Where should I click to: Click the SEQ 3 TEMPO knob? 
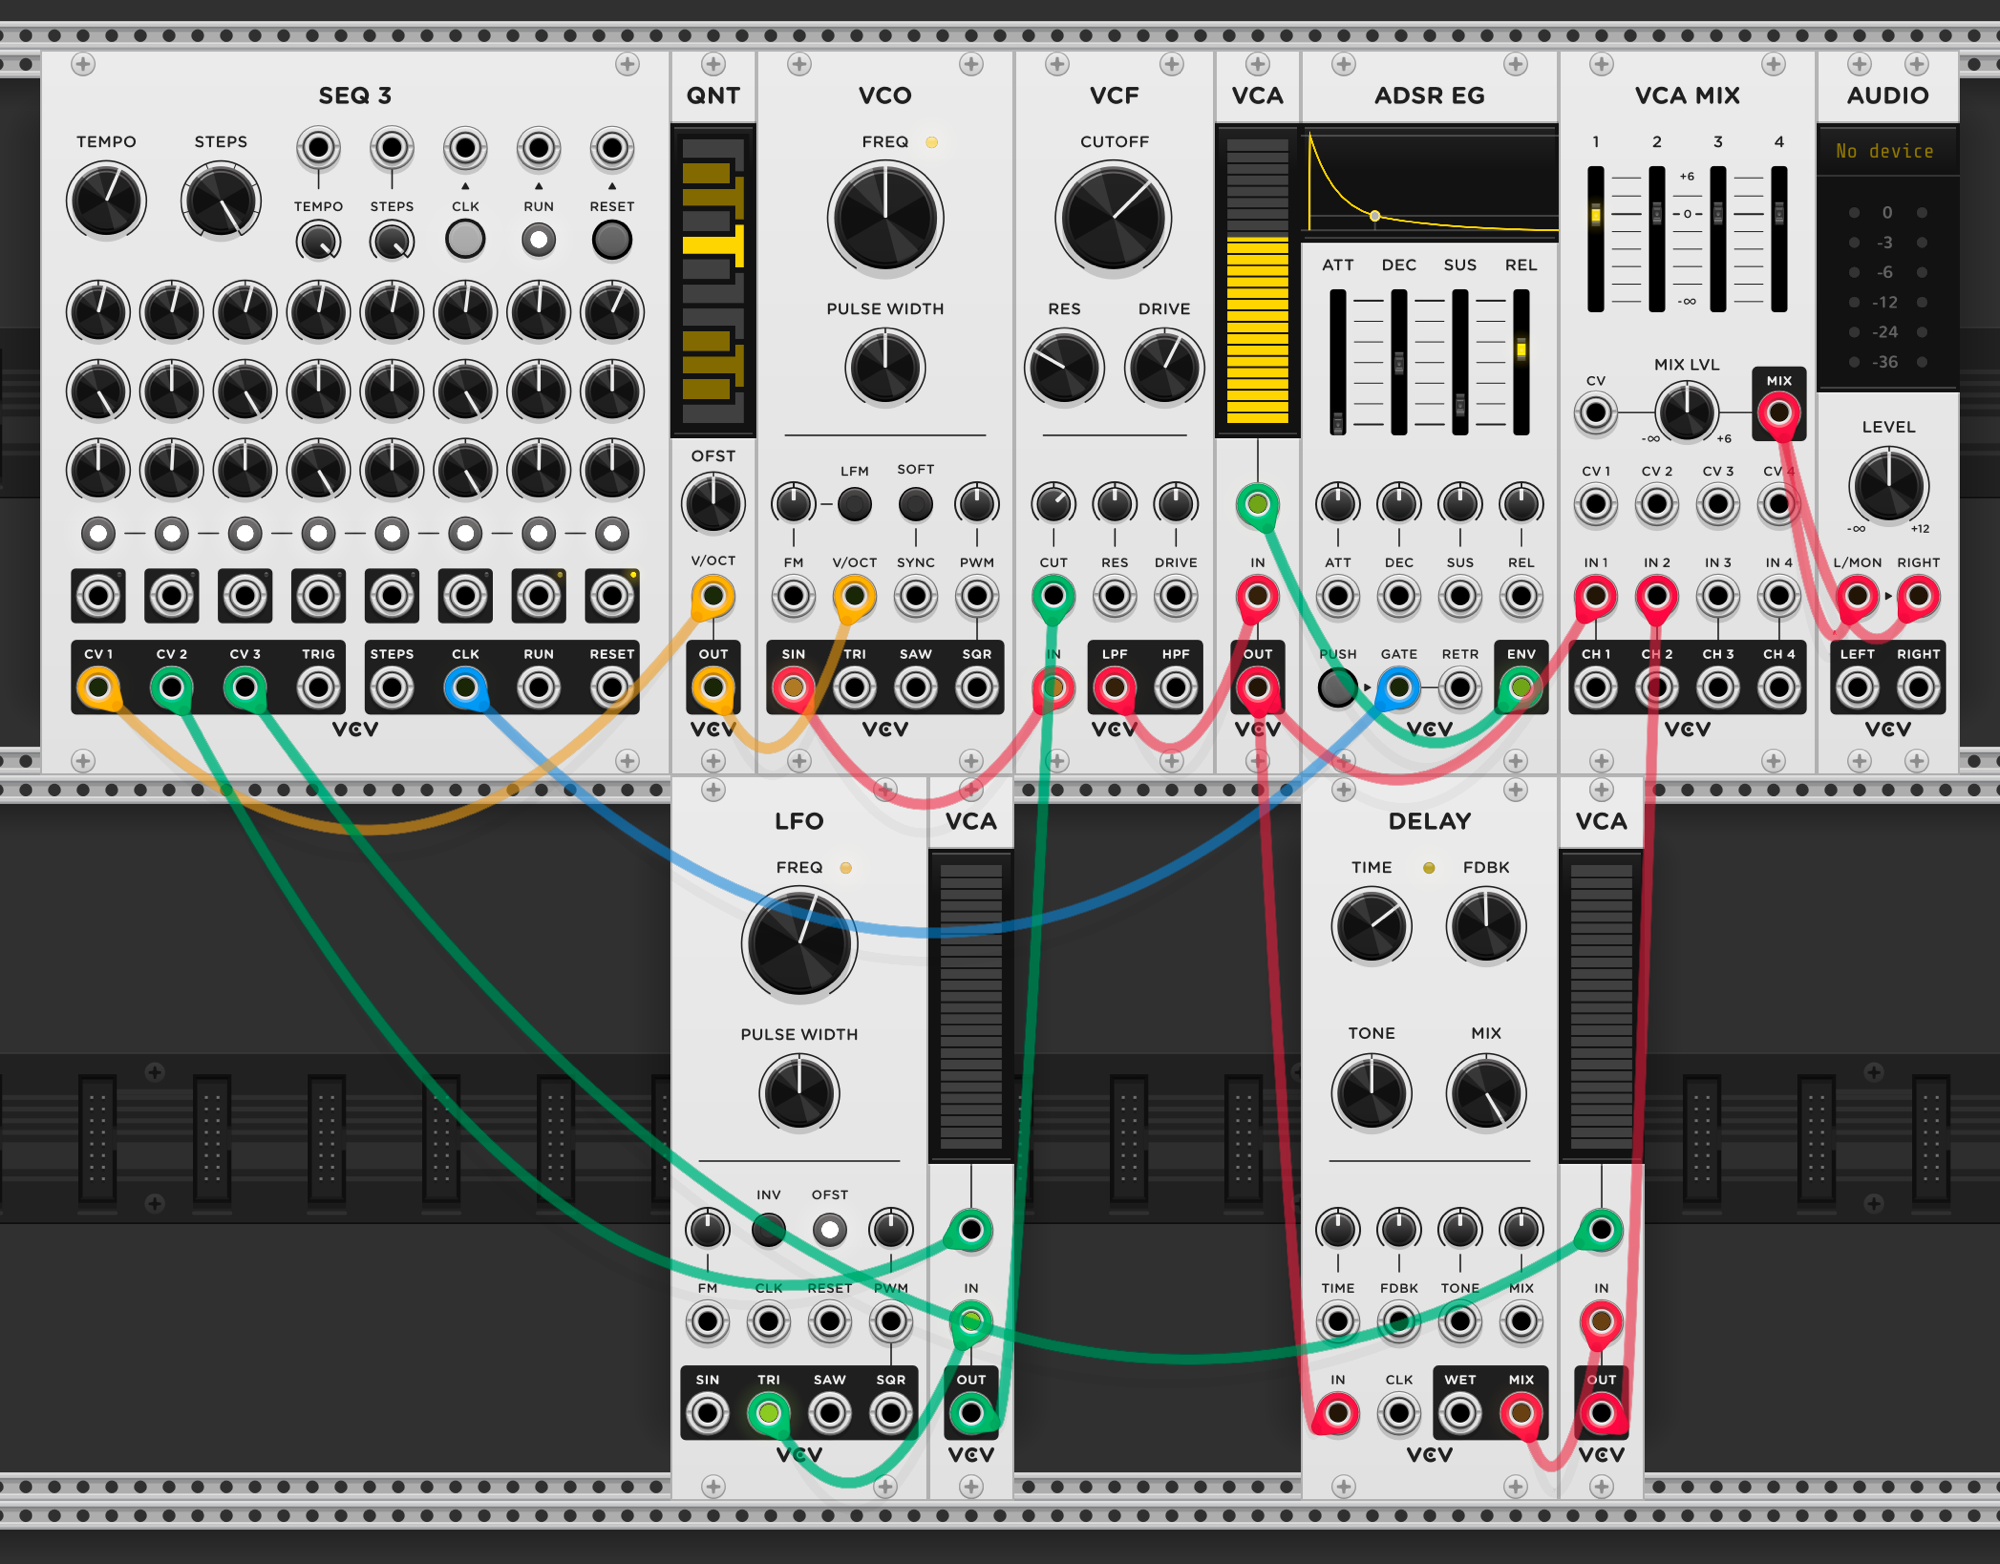tap(106, 201)
